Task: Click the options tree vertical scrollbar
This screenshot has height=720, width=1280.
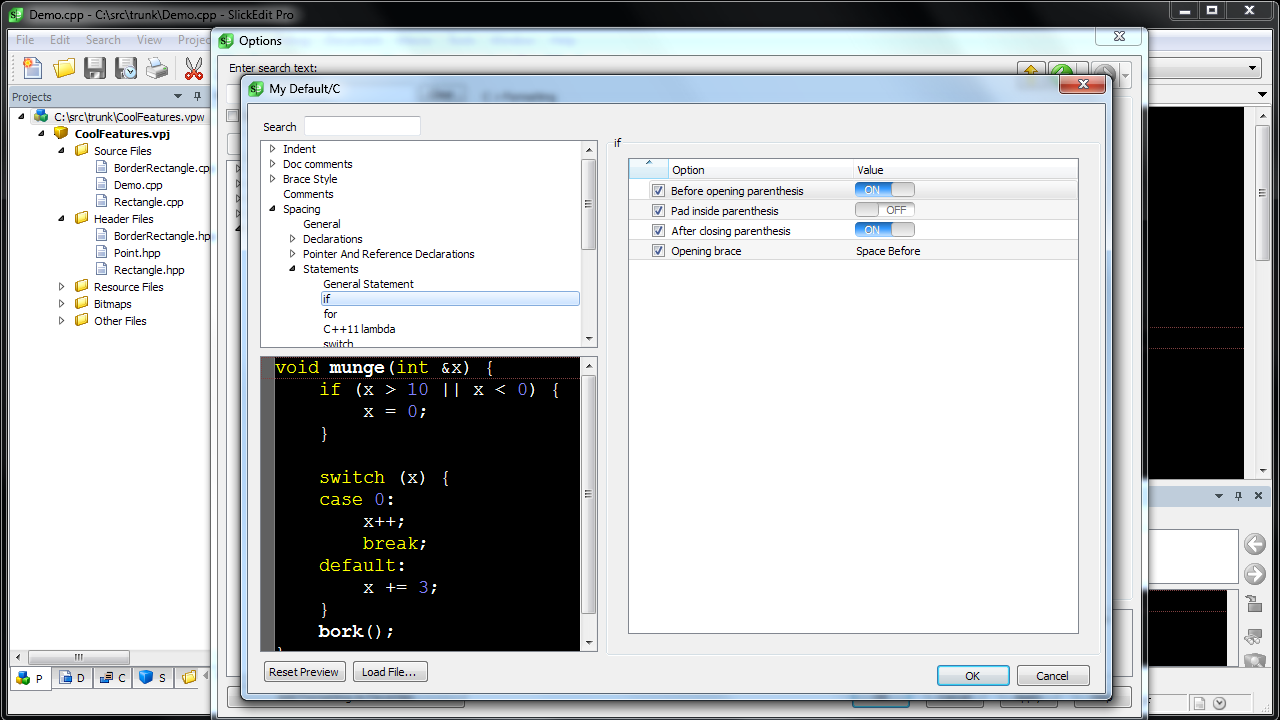Action: pyautogui.click(x=589, y=244)
